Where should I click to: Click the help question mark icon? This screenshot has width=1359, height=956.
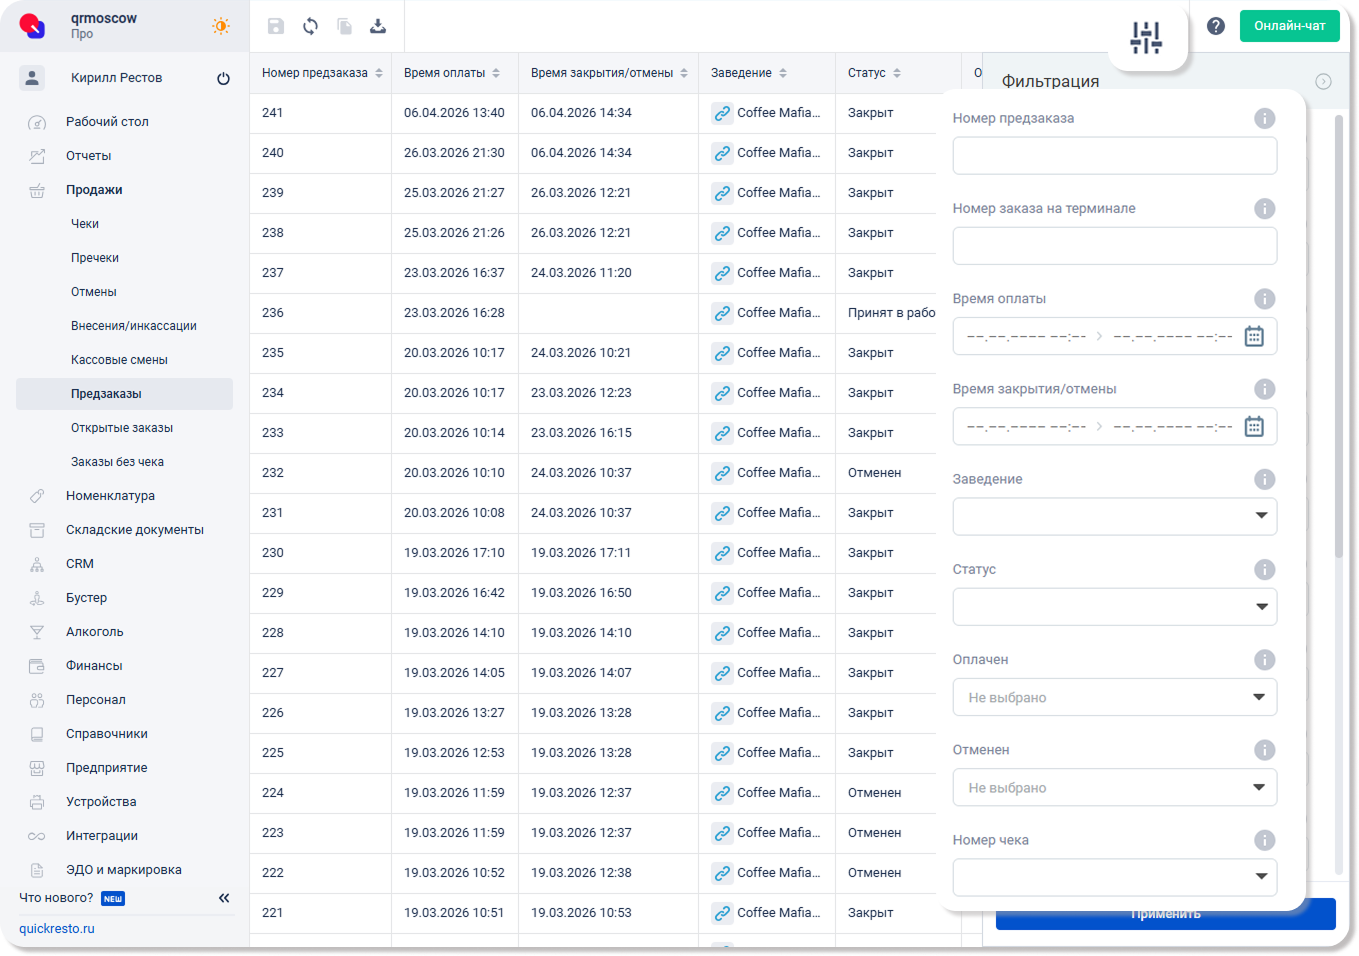click(x=1216, y=26)
